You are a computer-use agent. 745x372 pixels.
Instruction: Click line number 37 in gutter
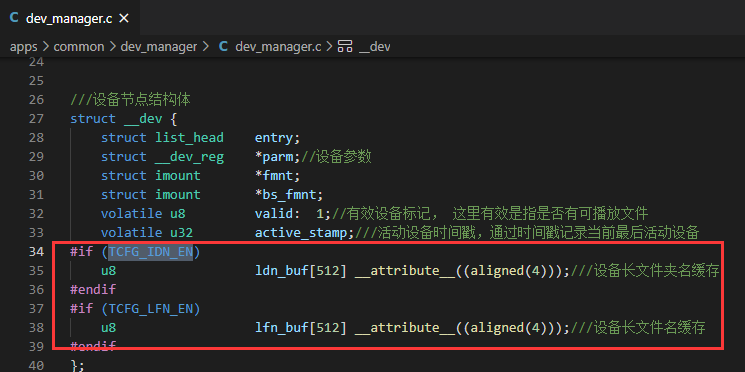click(x=36, y=309)
